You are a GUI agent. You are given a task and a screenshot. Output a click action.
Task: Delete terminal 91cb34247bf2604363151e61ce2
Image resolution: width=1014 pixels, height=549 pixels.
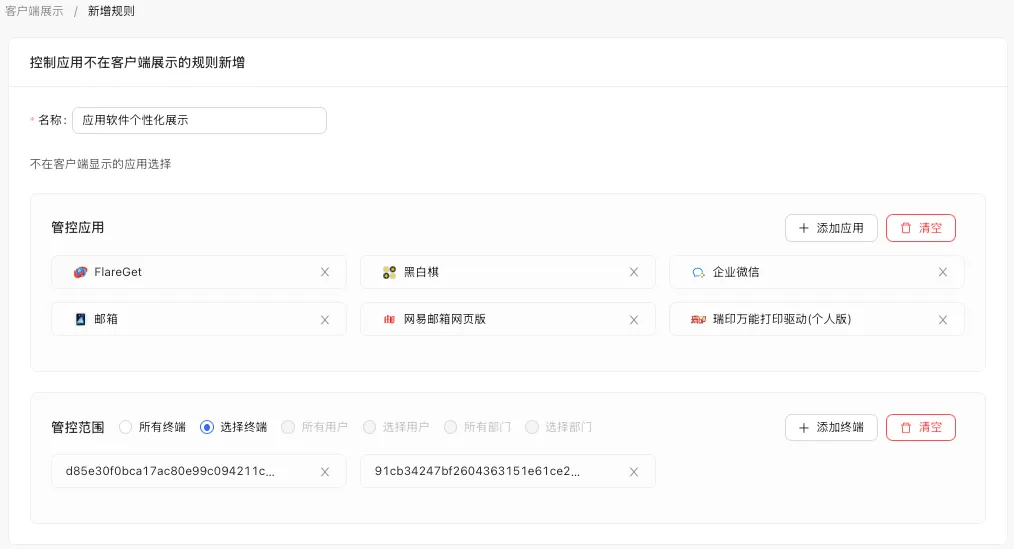coord(633,471)
